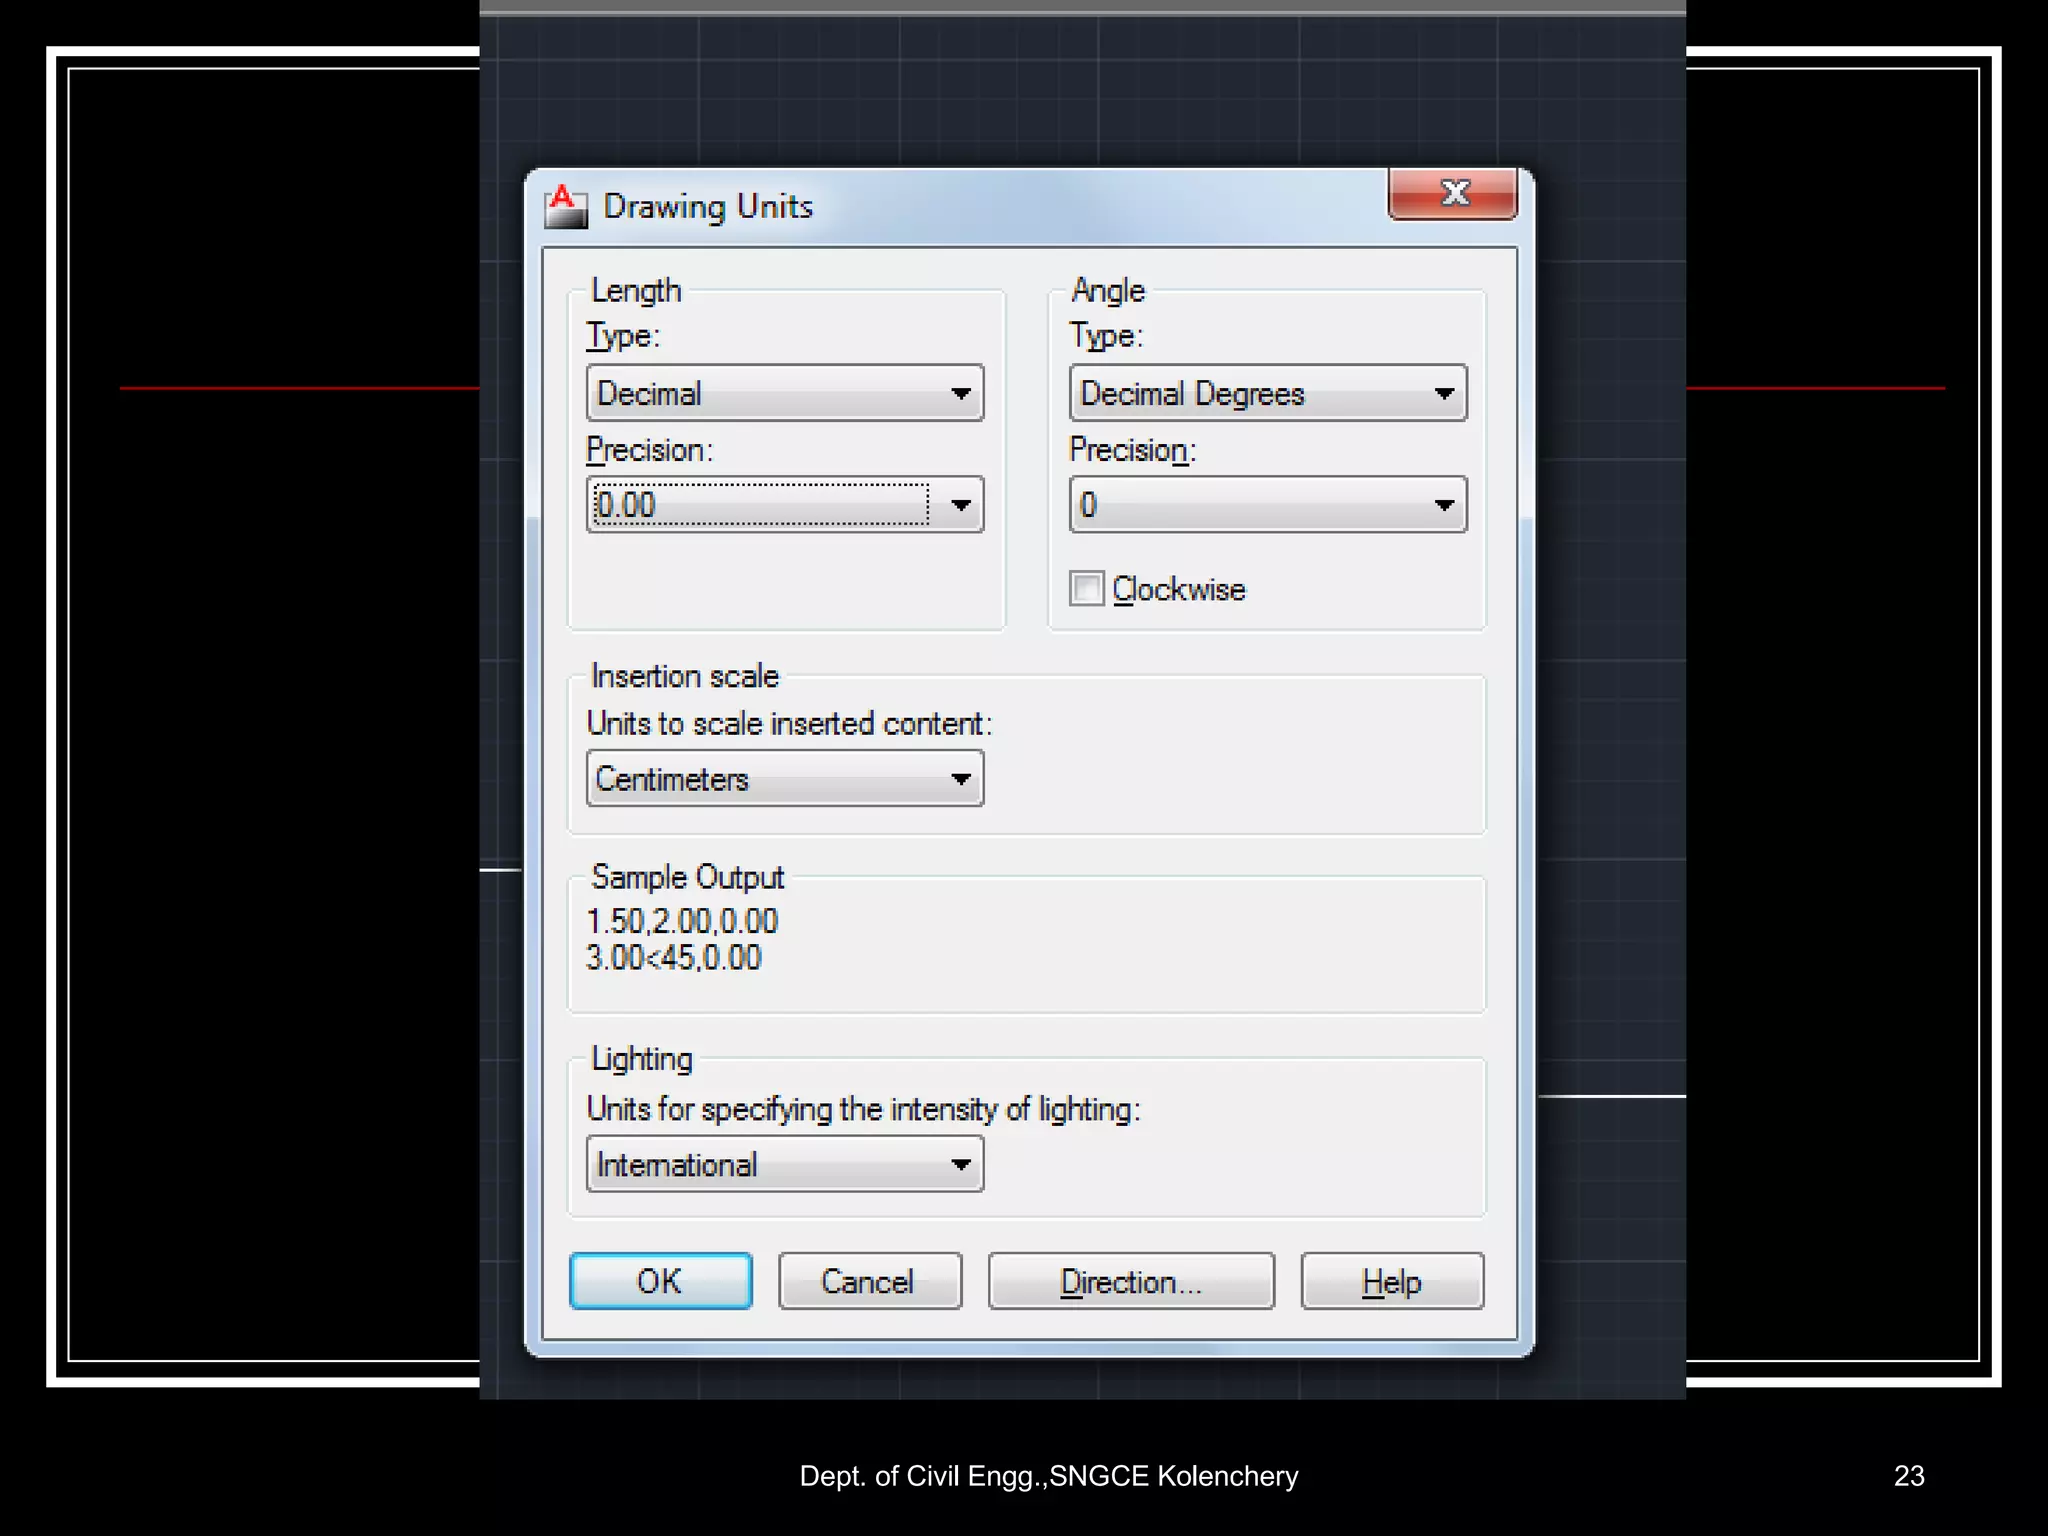This screenshot has width=2048, height=1536.
Task: Click the Decimal text in Length Type
Action: click(650, 394)
